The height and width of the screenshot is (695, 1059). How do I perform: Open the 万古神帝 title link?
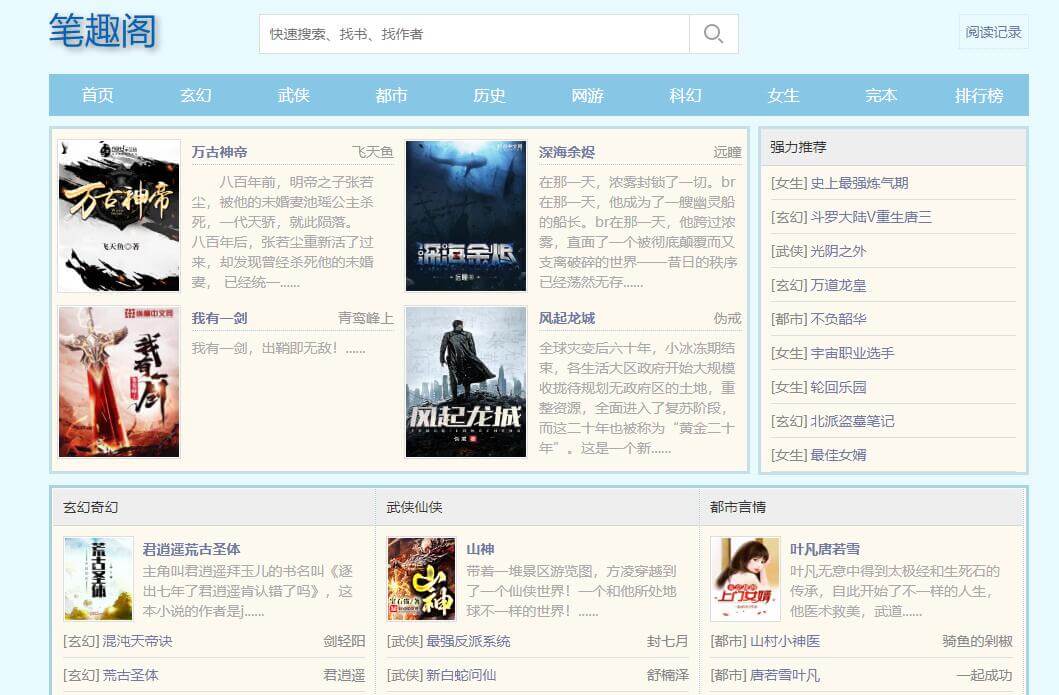pos(219,152)
